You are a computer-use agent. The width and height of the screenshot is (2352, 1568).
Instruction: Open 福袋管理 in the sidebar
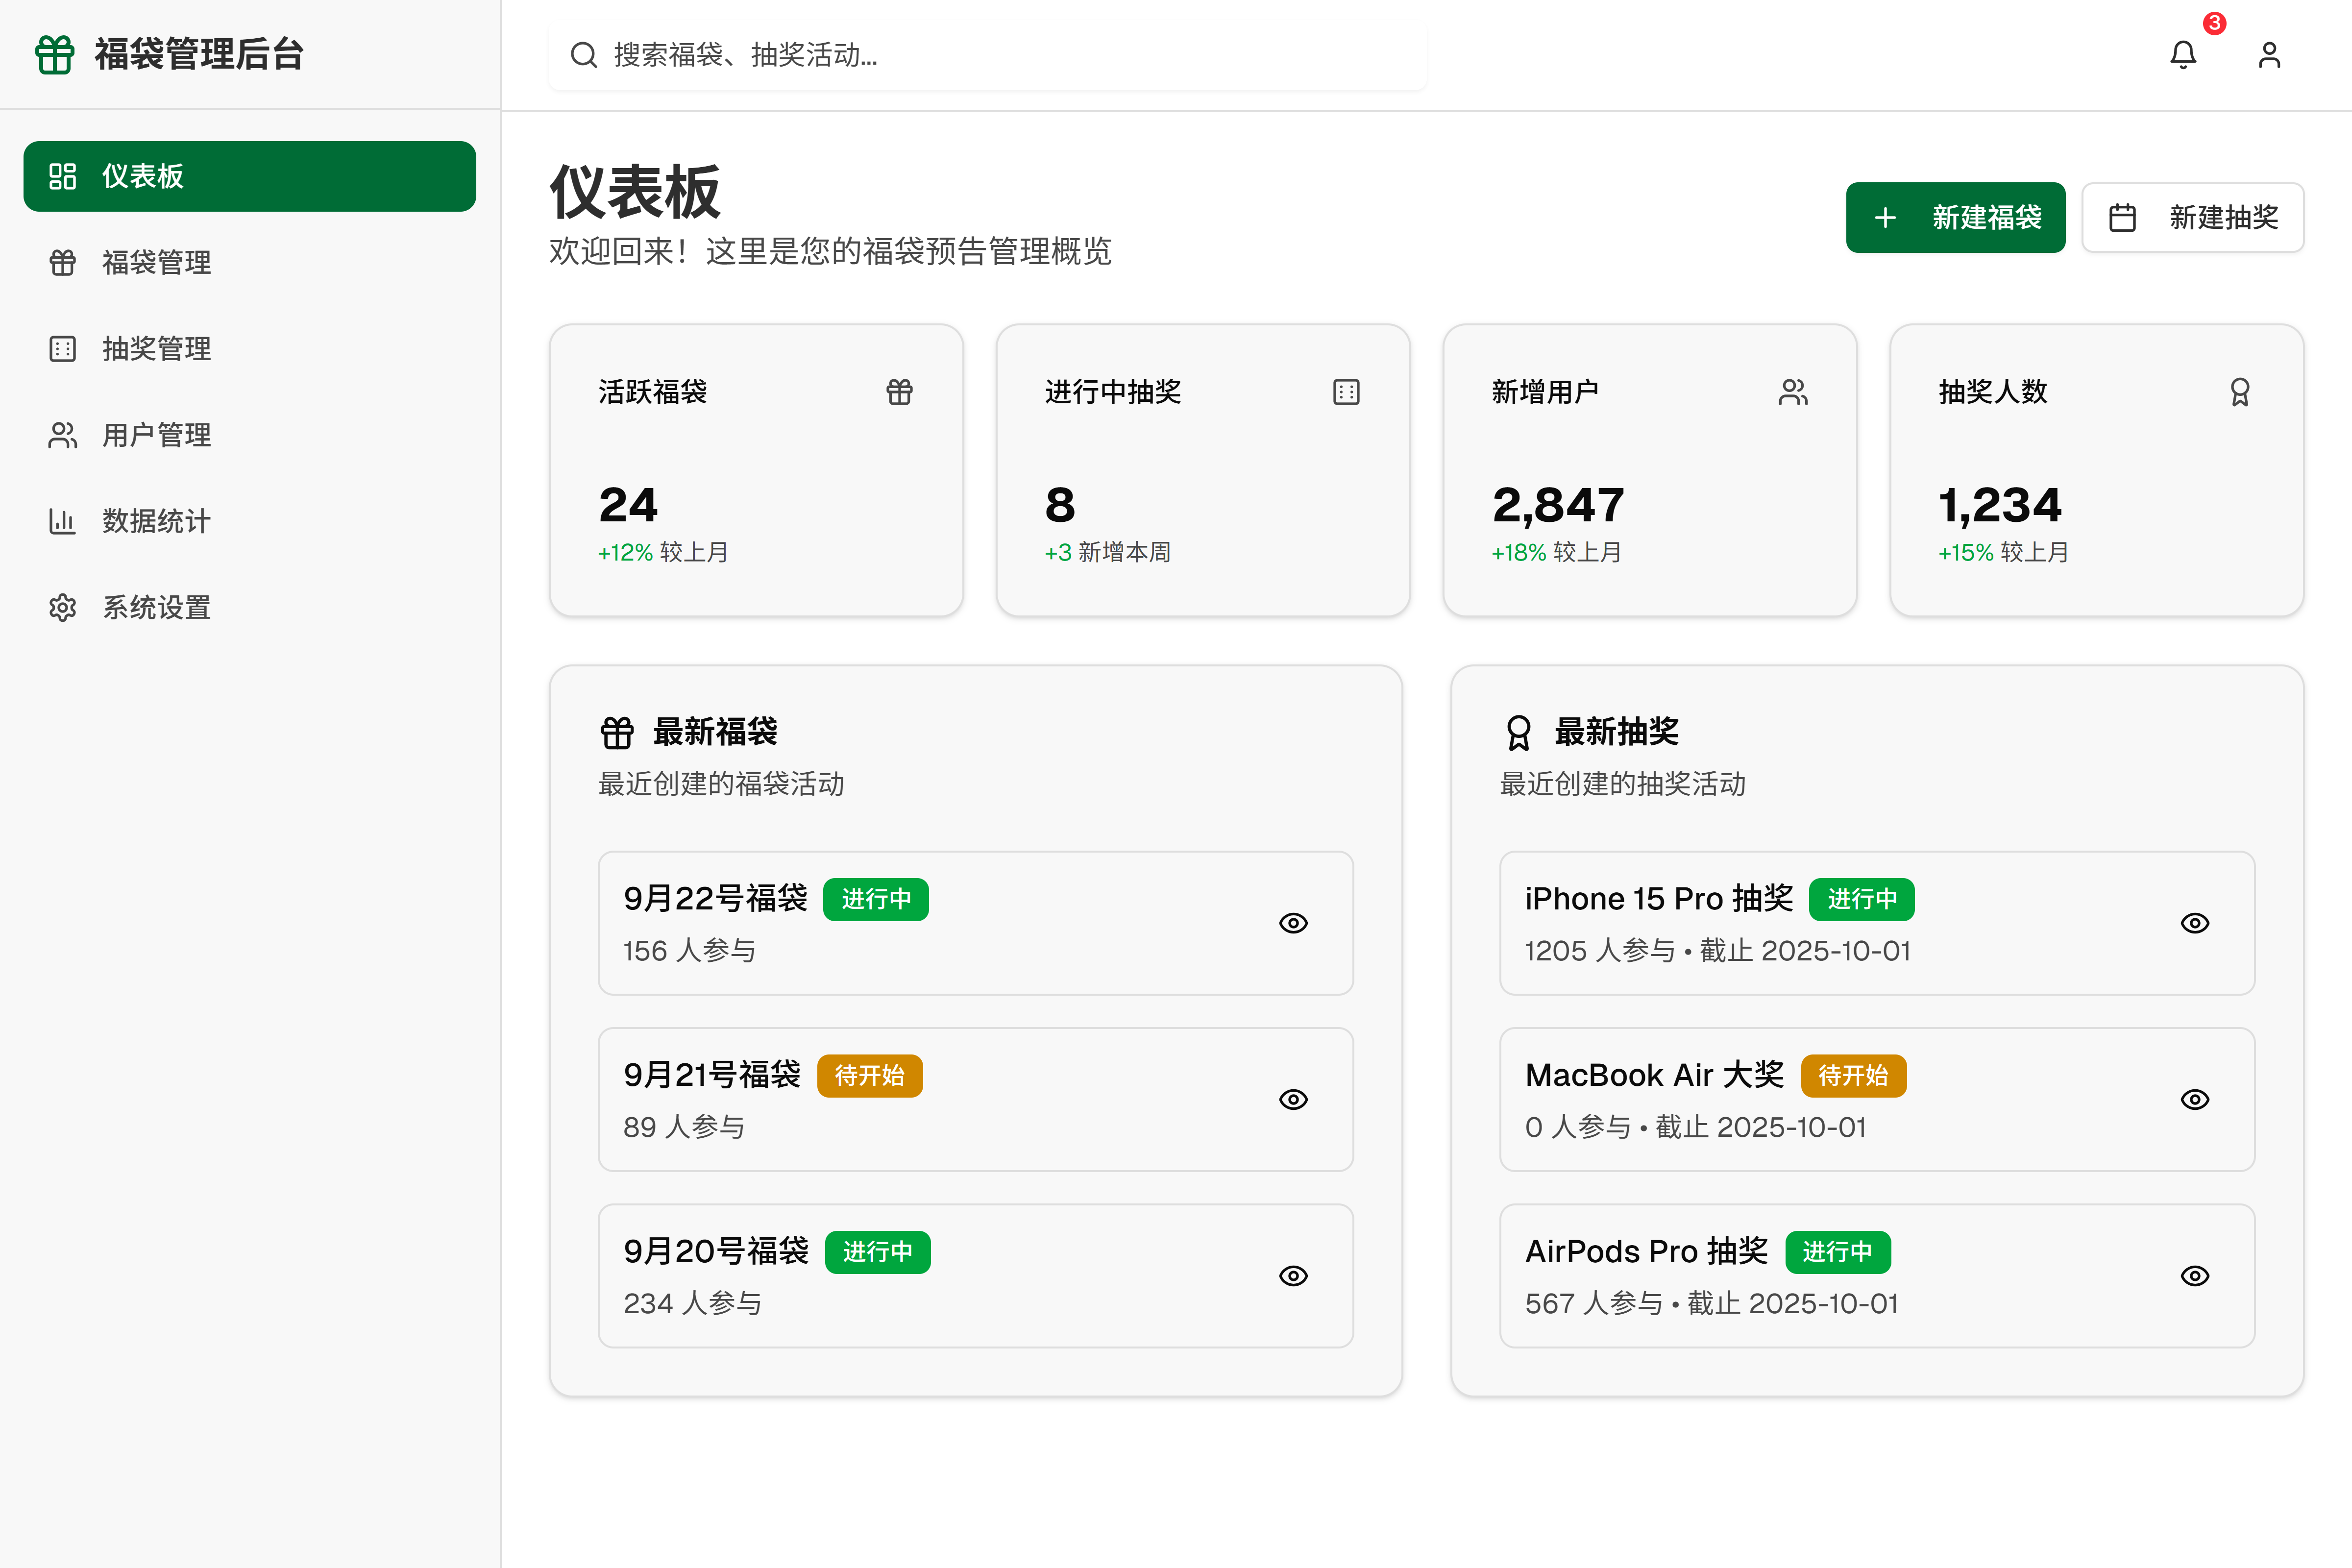[x=155, y=263]
